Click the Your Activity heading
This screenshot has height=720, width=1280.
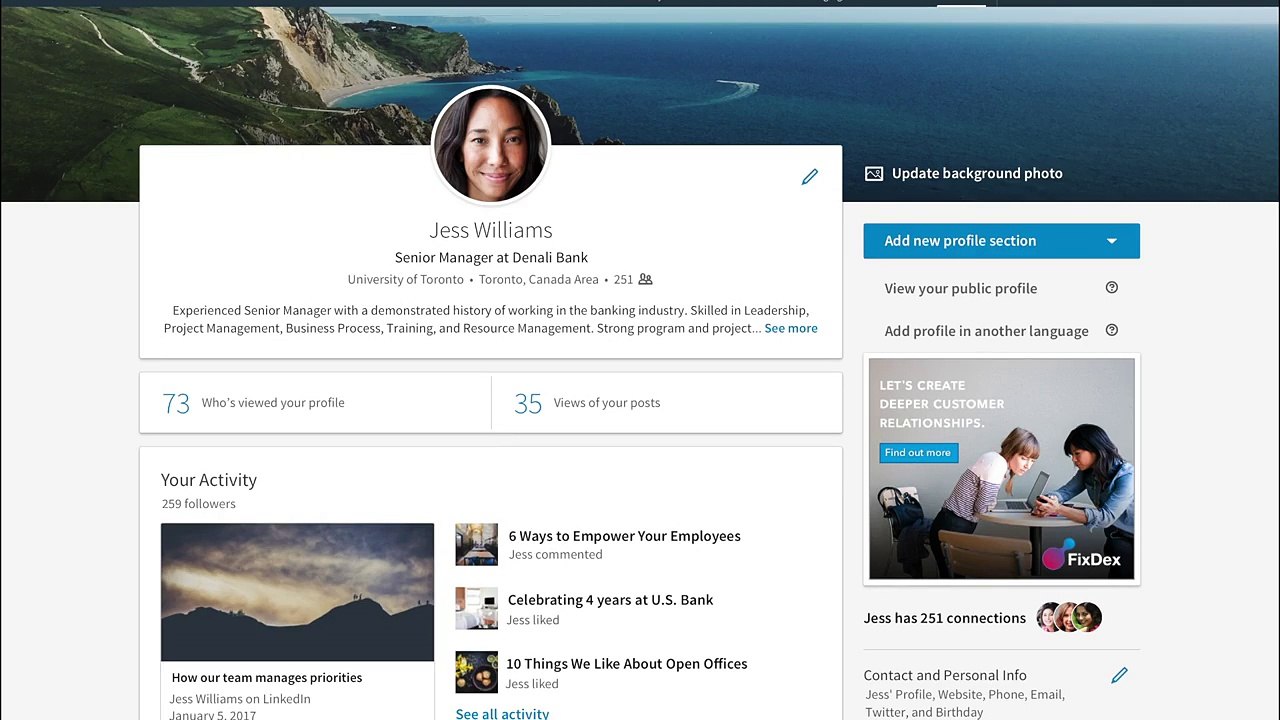click(209, 480)
